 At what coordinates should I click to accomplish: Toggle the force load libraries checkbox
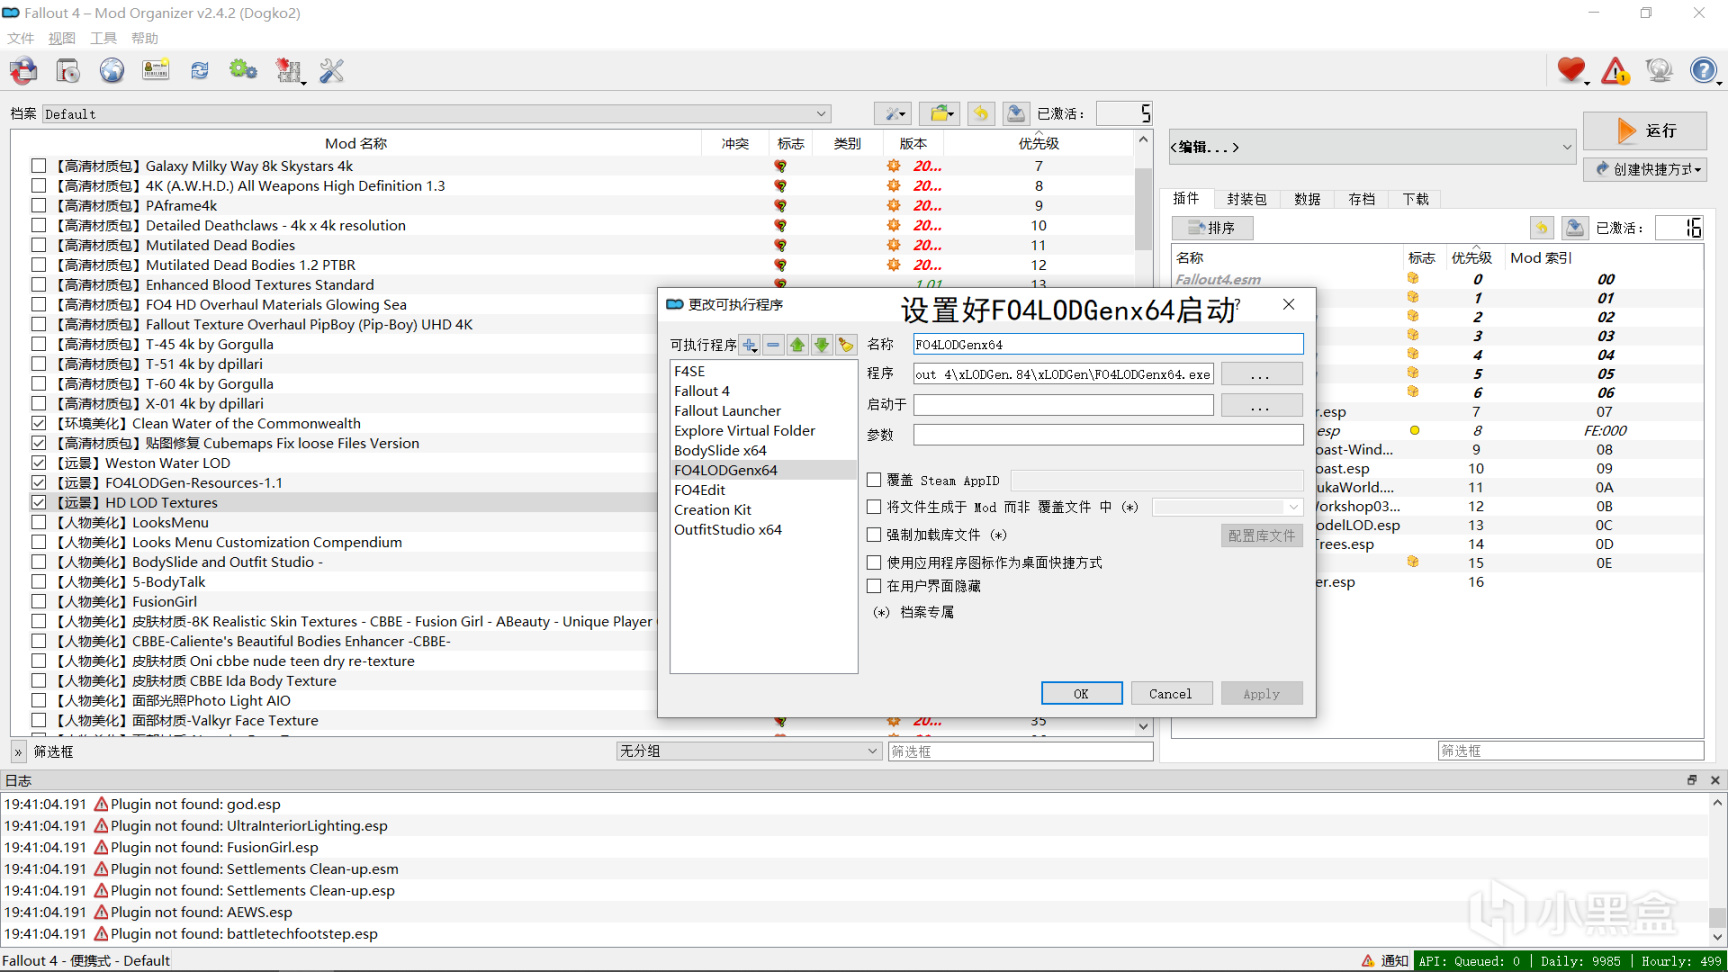point(874,535)
